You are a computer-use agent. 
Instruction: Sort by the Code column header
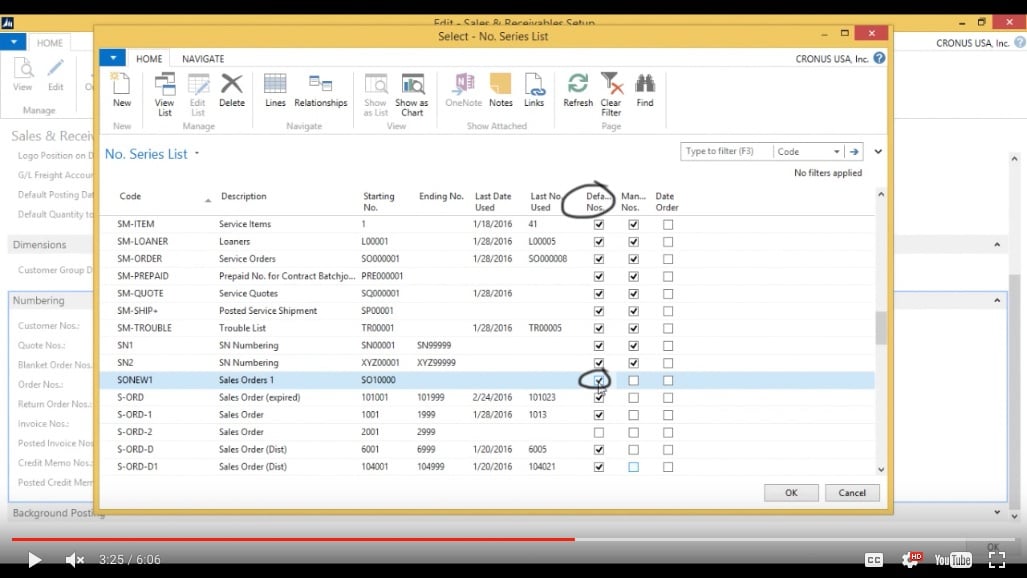click(130, 196)
